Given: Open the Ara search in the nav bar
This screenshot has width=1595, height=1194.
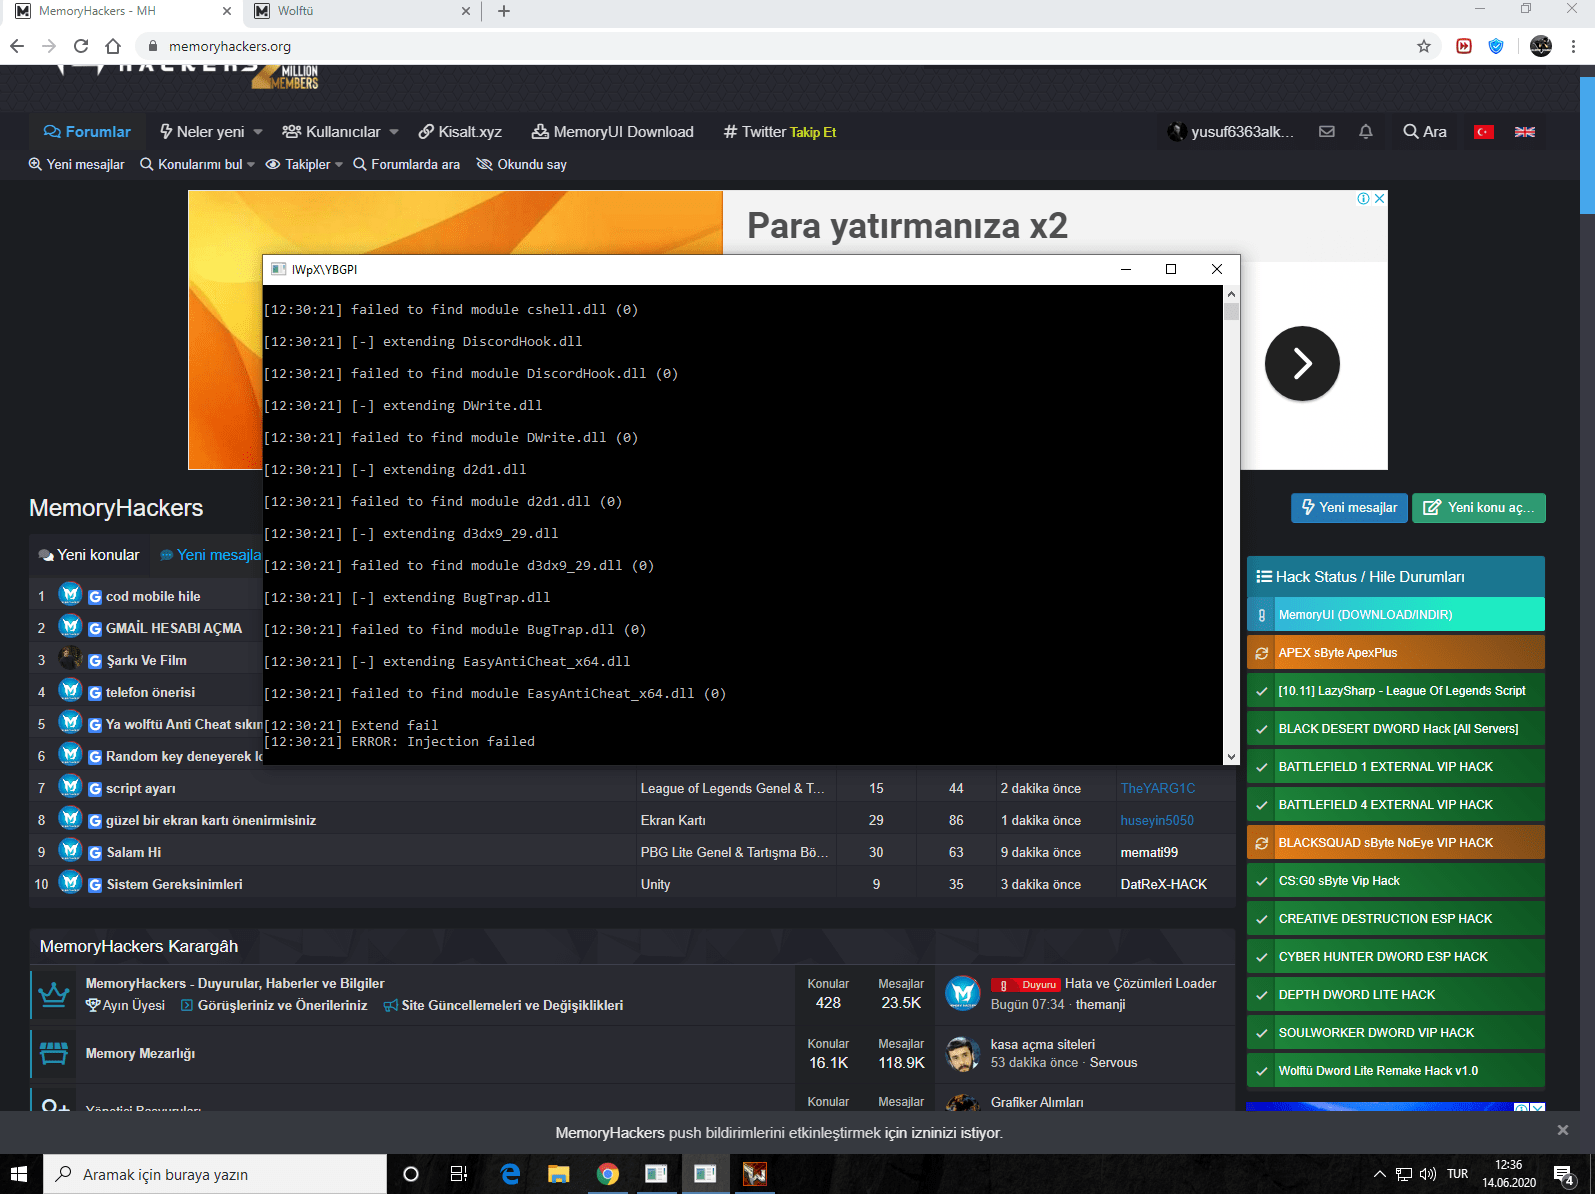Looking at the screenshot, I should (x=1425, y=132).
